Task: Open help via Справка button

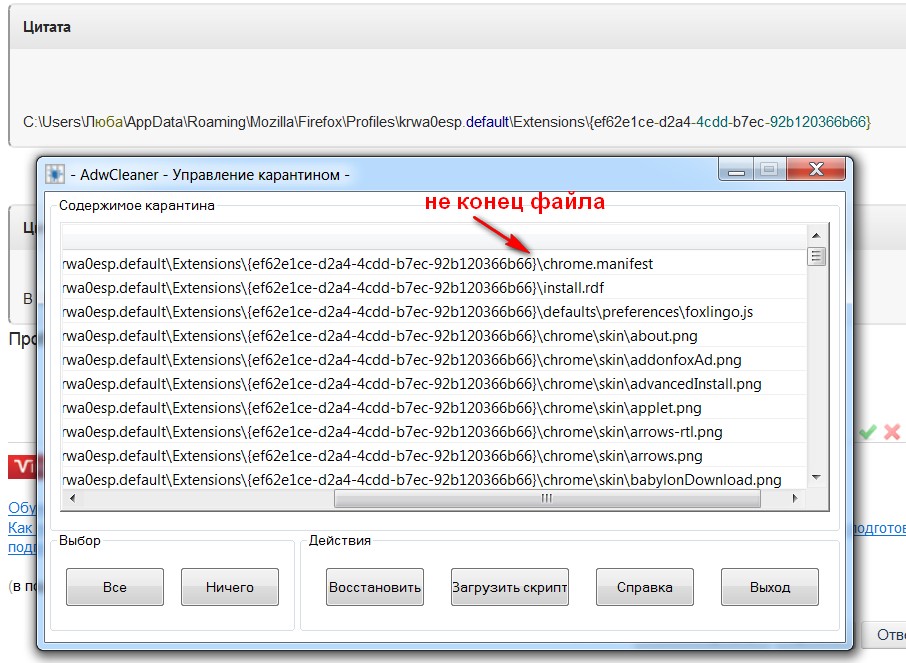Action: [644, 587]
